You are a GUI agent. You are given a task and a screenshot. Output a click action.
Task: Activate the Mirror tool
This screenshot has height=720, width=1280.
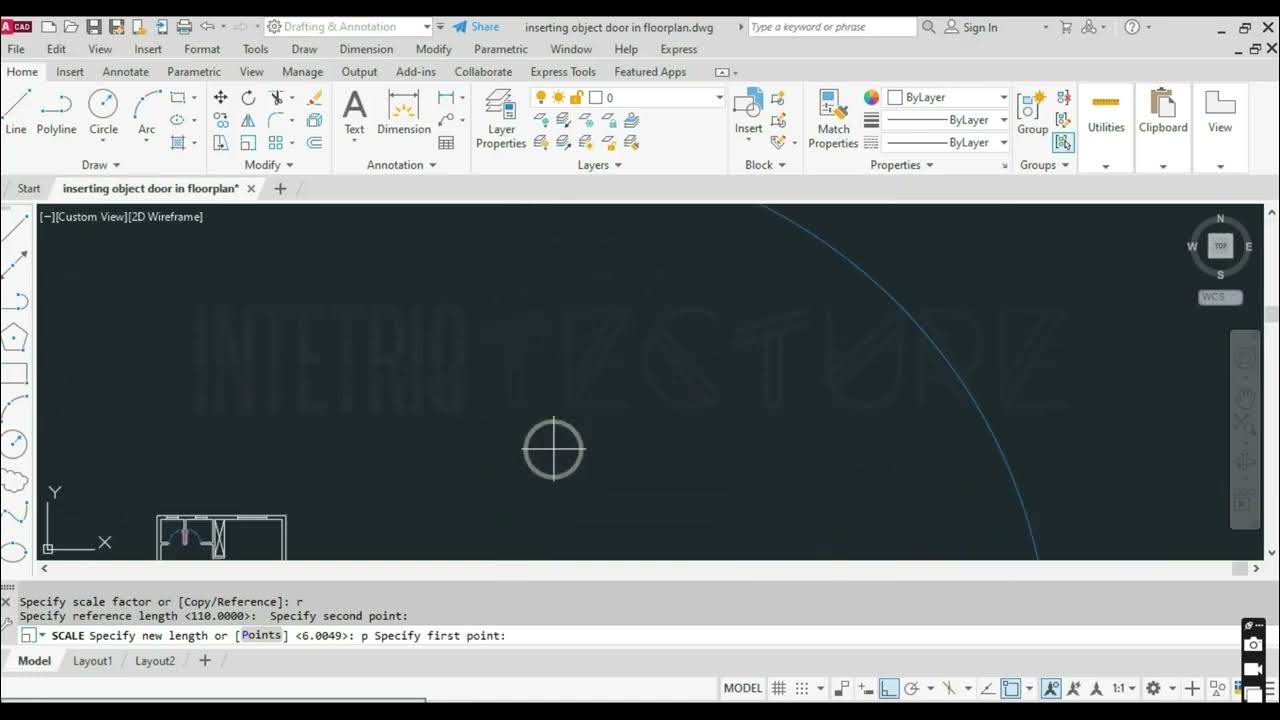tap(248, 120)
